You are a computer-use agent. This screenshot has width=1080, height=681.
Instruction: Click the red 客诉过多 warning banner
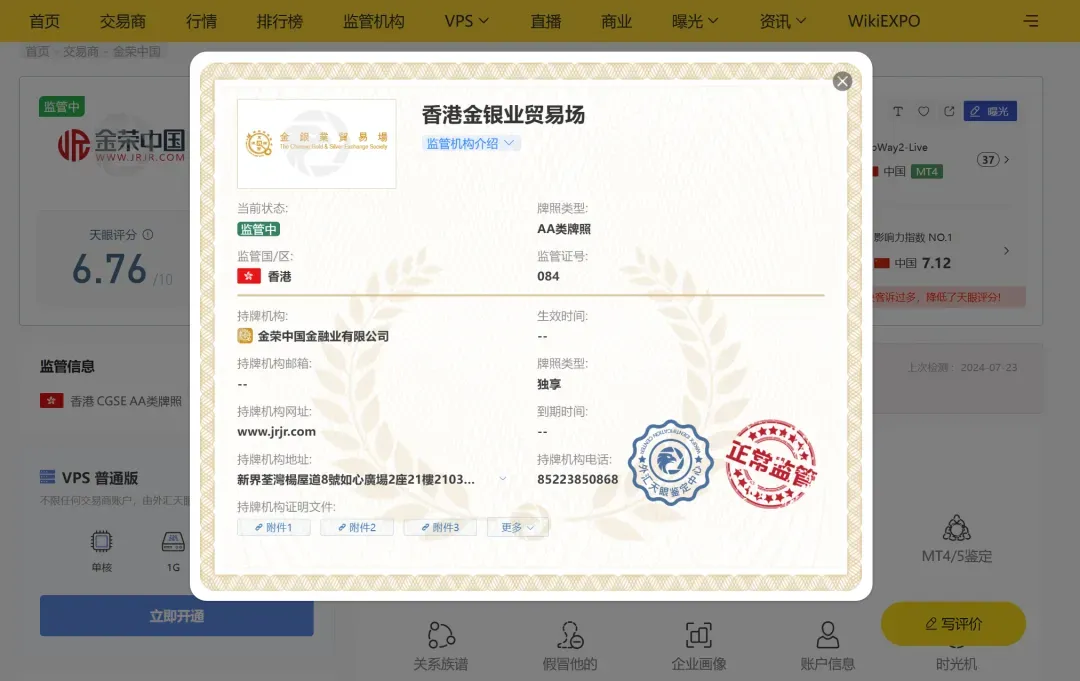[947, 297]
